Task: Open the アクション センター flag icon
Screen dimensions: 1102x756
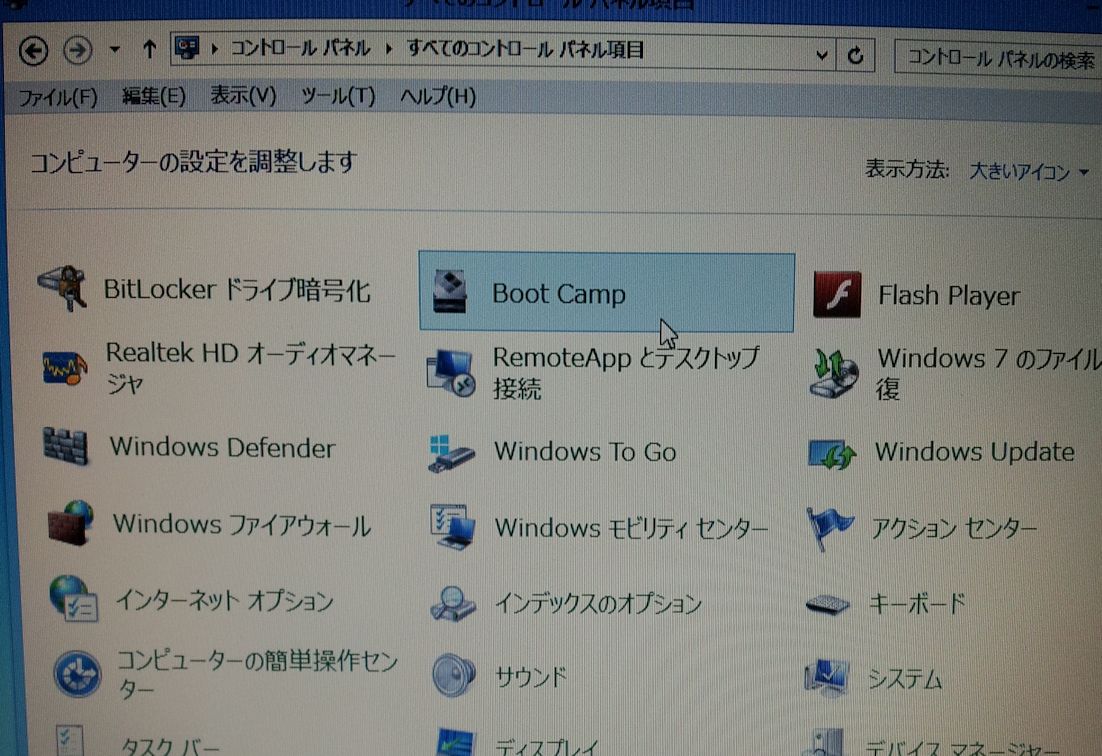Action: 830,529
